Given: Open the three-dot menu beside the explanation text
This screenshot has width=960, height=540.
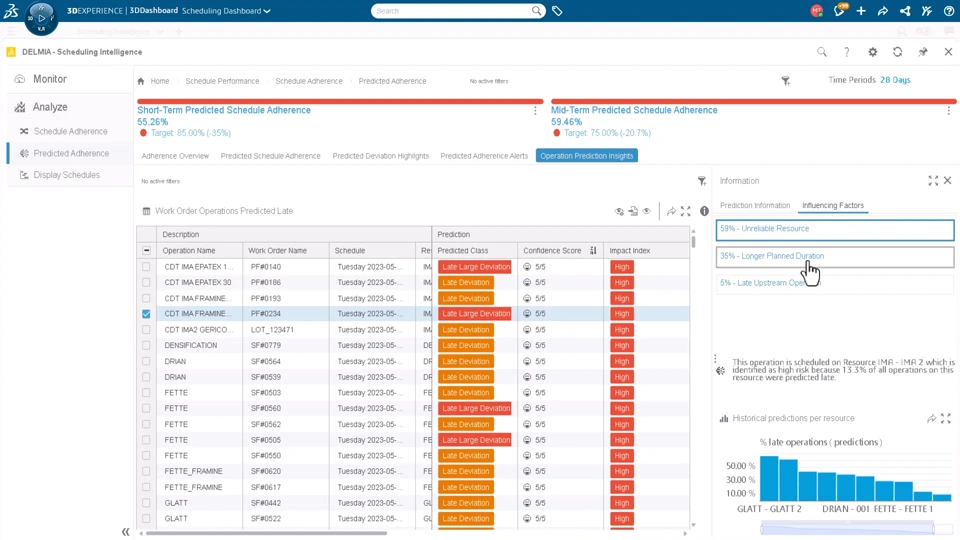Looking at the screenshot, I should (715, 359).
